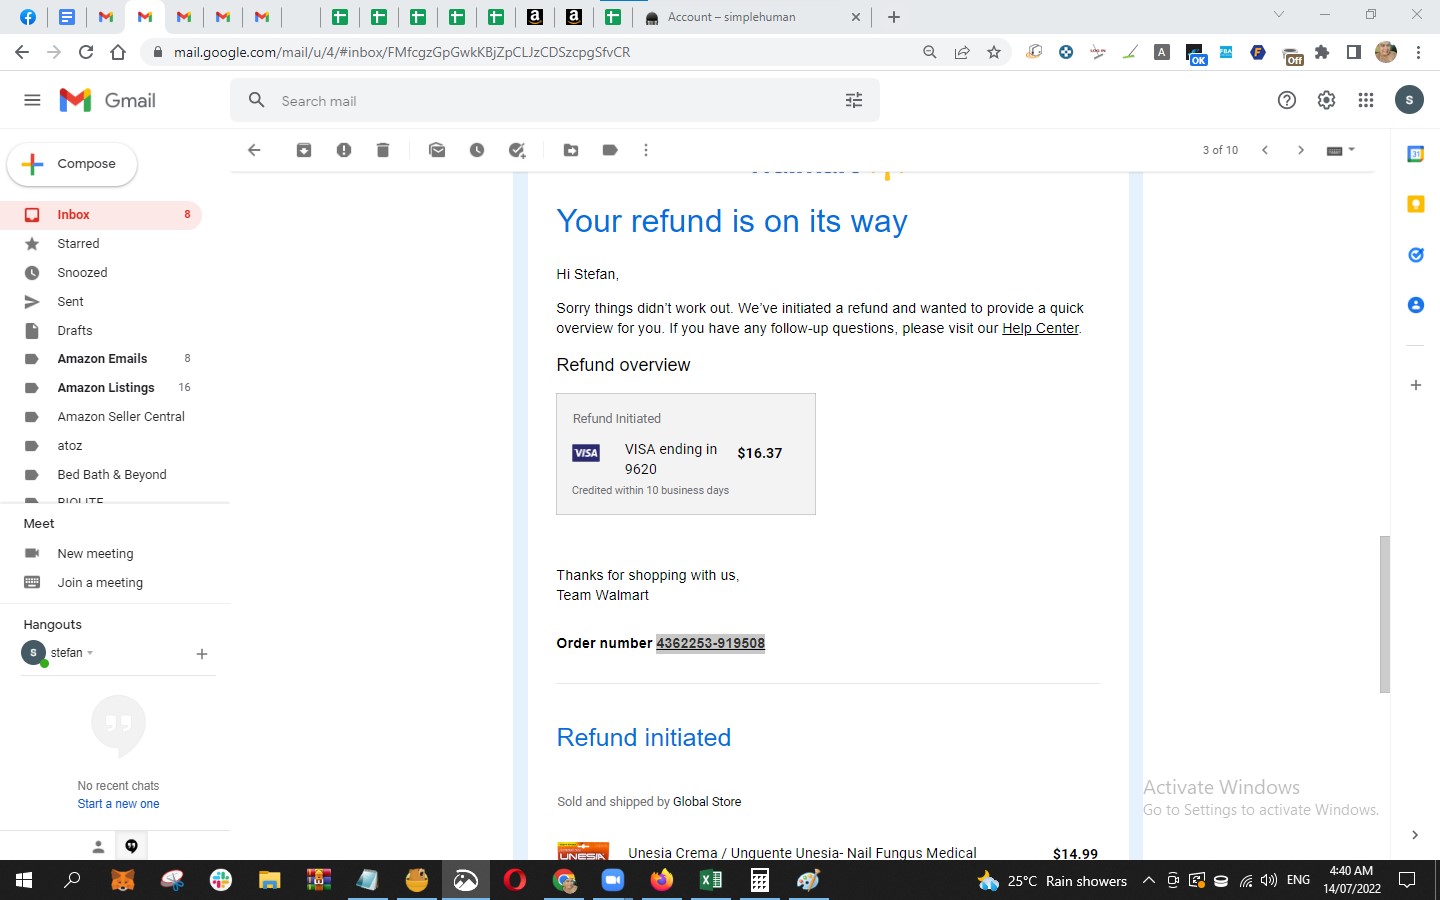Open the Move to folder icon
Viewport: 1440px width, 900px height.
[x=571, y=150]
